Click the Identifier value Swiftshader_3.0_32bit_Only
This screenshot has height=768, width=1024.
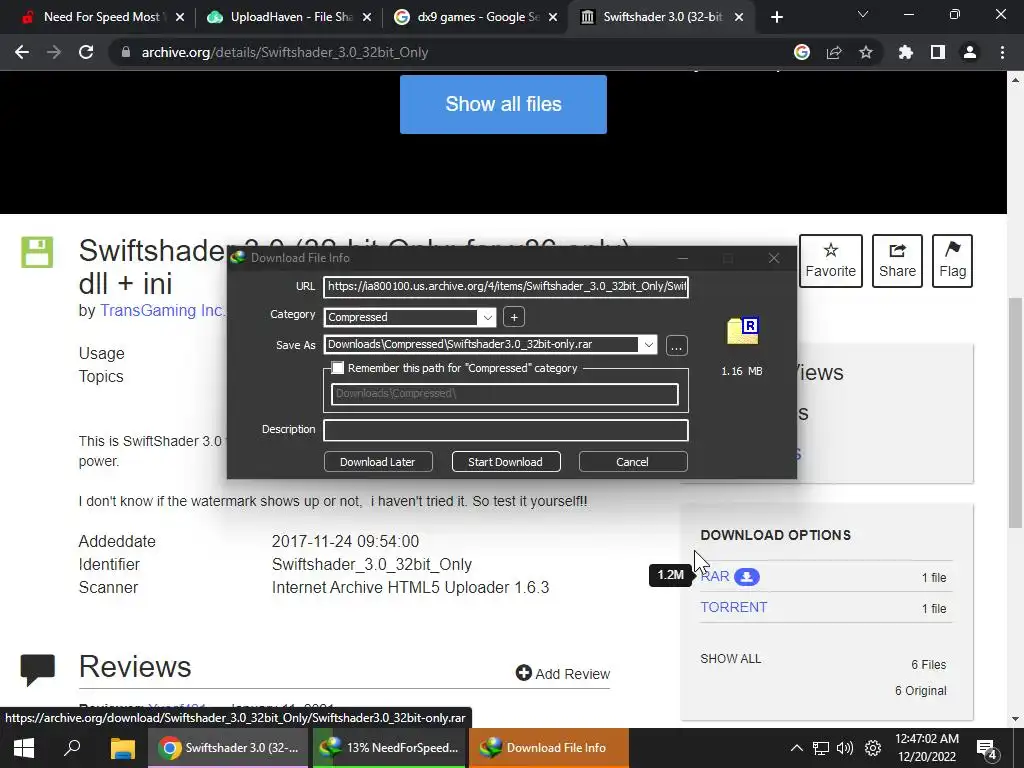pos(372,564)
